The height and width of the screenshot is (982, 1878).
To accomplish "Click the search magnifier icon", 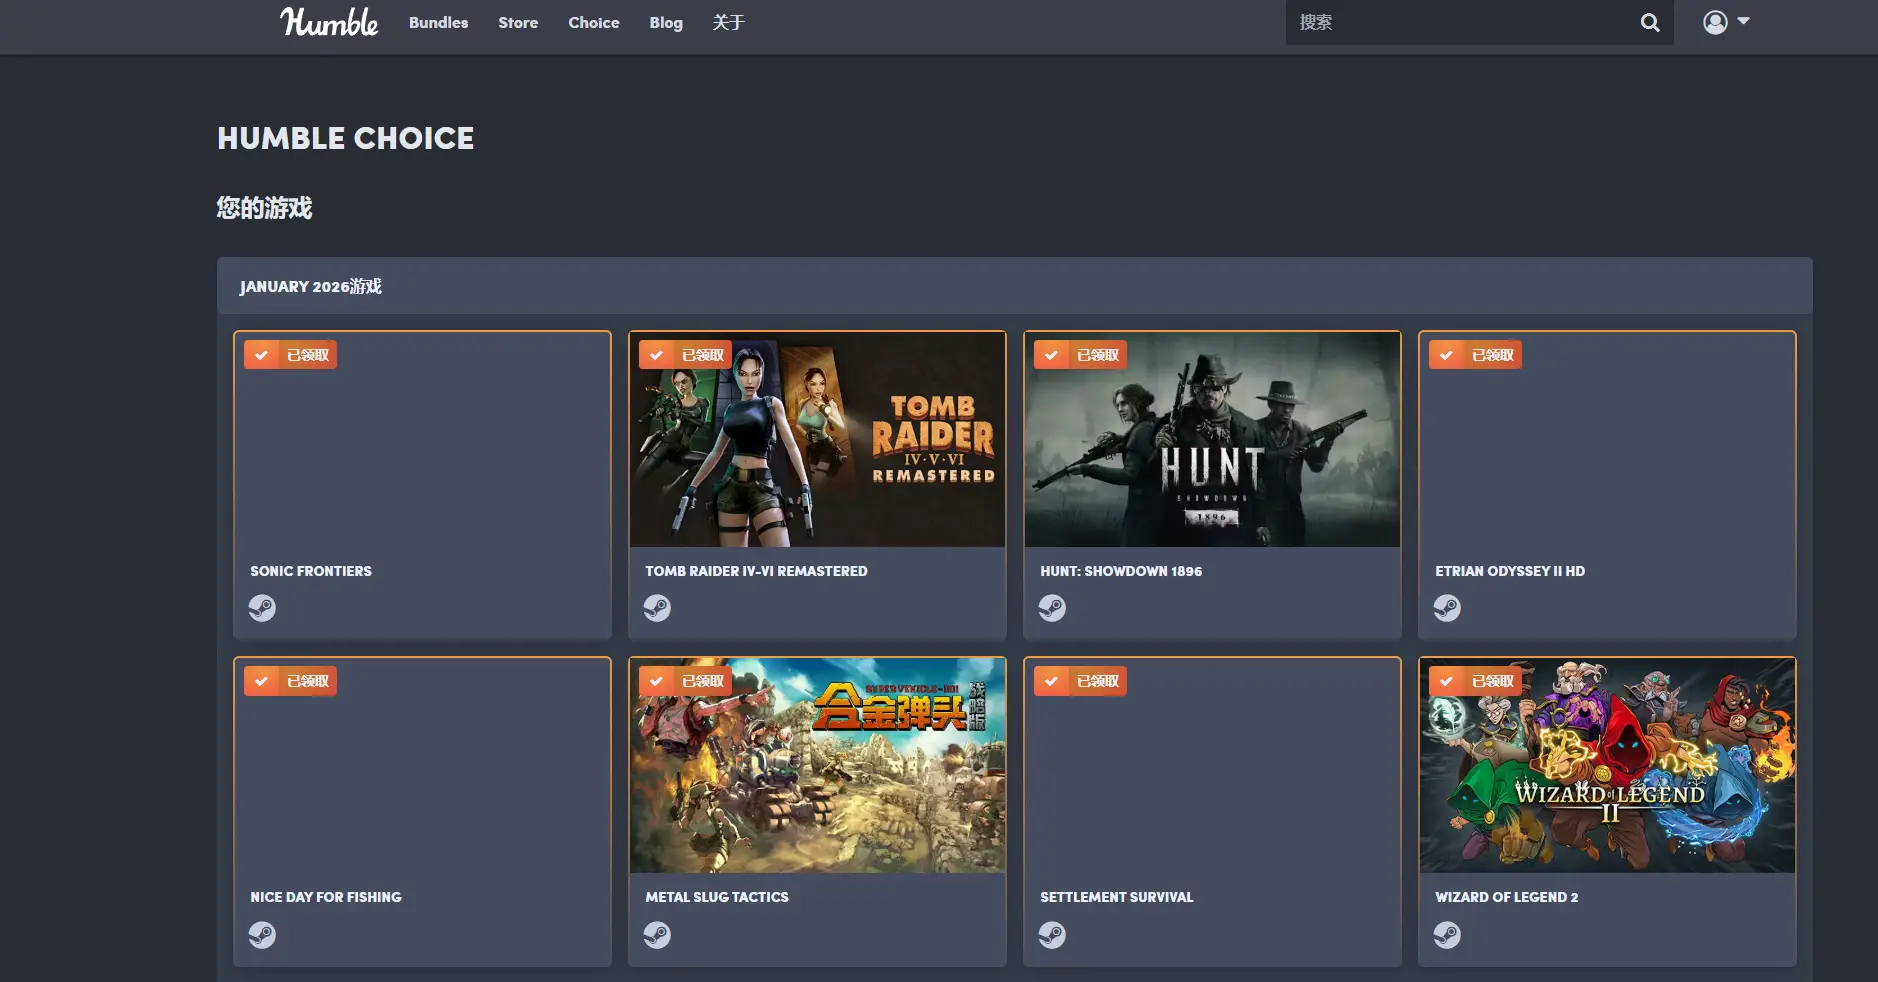I will [x=1649, y=22].
